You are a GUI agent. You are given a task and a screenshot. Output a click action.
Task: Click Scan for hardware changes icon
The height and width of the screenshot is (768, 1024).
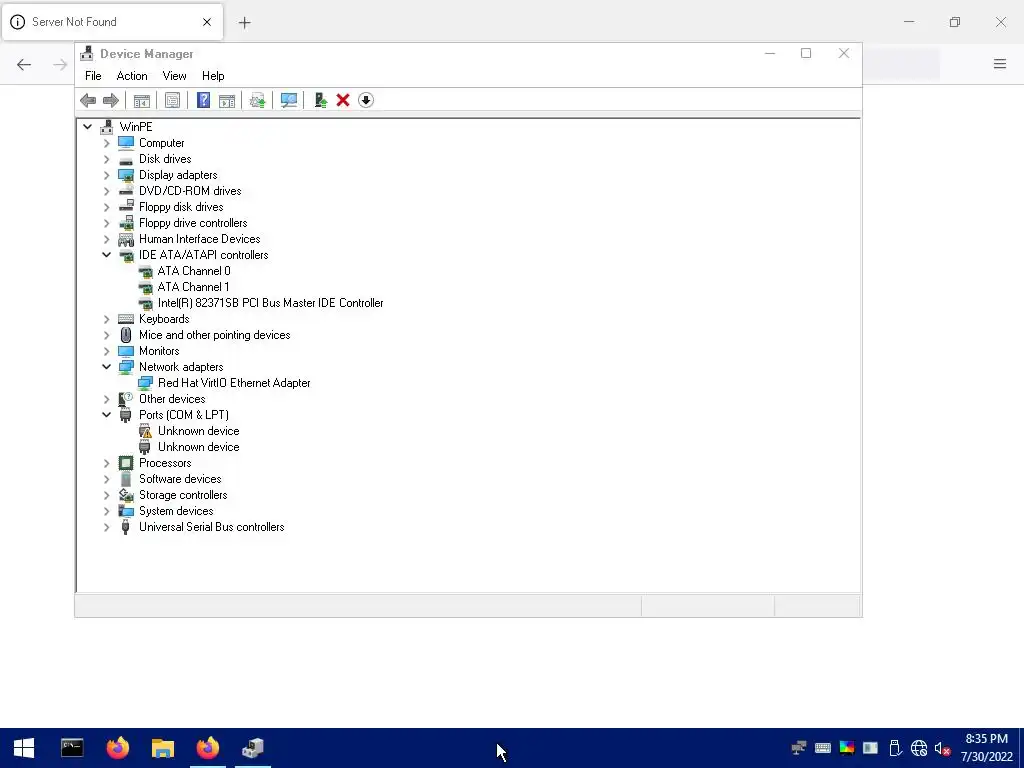289,101
